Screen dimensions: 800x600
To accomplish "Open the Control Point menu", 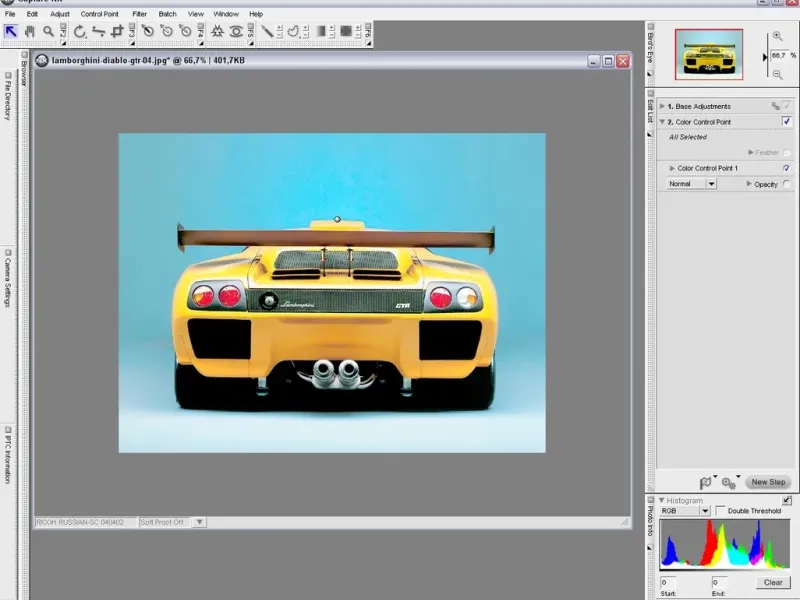I will pos(99,14).
